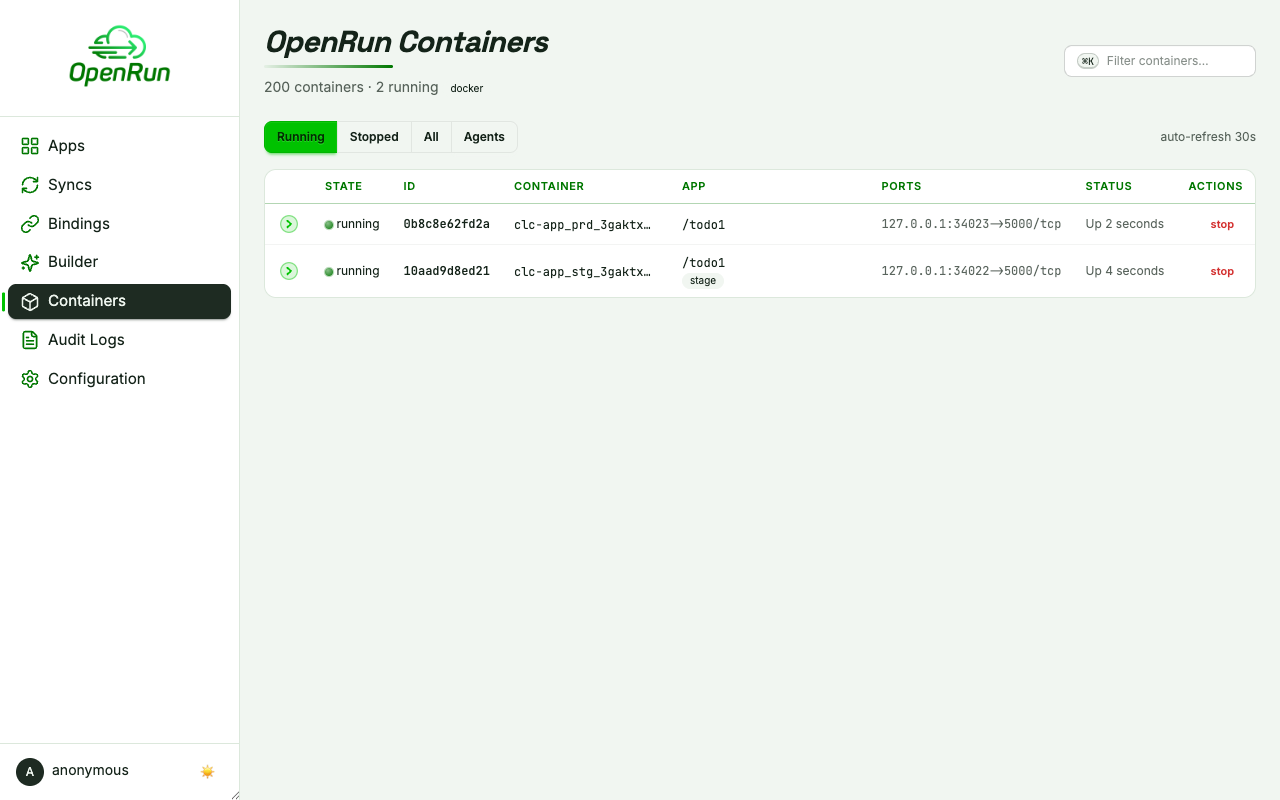Screen dimensions: 1280x800
Task: Click the stage badge
Action: click(x=703, y=281)
